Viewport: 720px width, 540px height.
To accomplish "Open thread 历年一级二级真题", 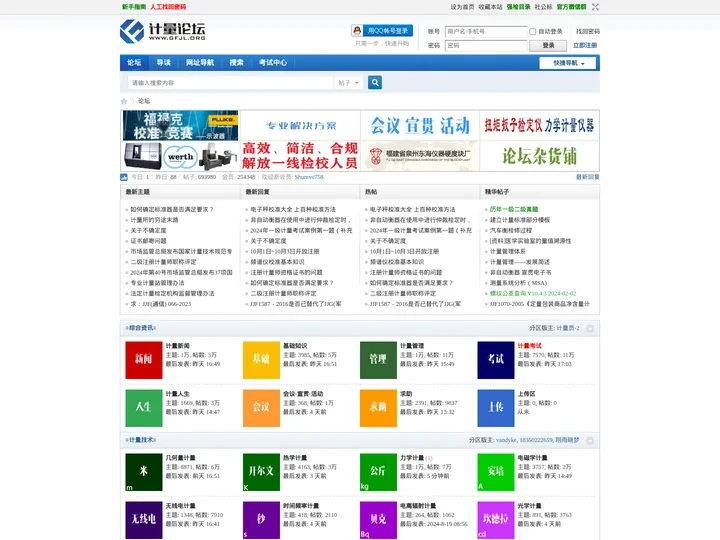I will [514, 209].
